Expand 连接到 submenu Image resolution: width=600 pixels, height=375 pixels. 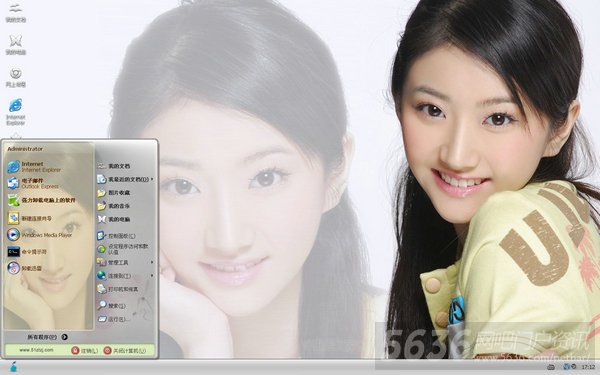[125, 276]
